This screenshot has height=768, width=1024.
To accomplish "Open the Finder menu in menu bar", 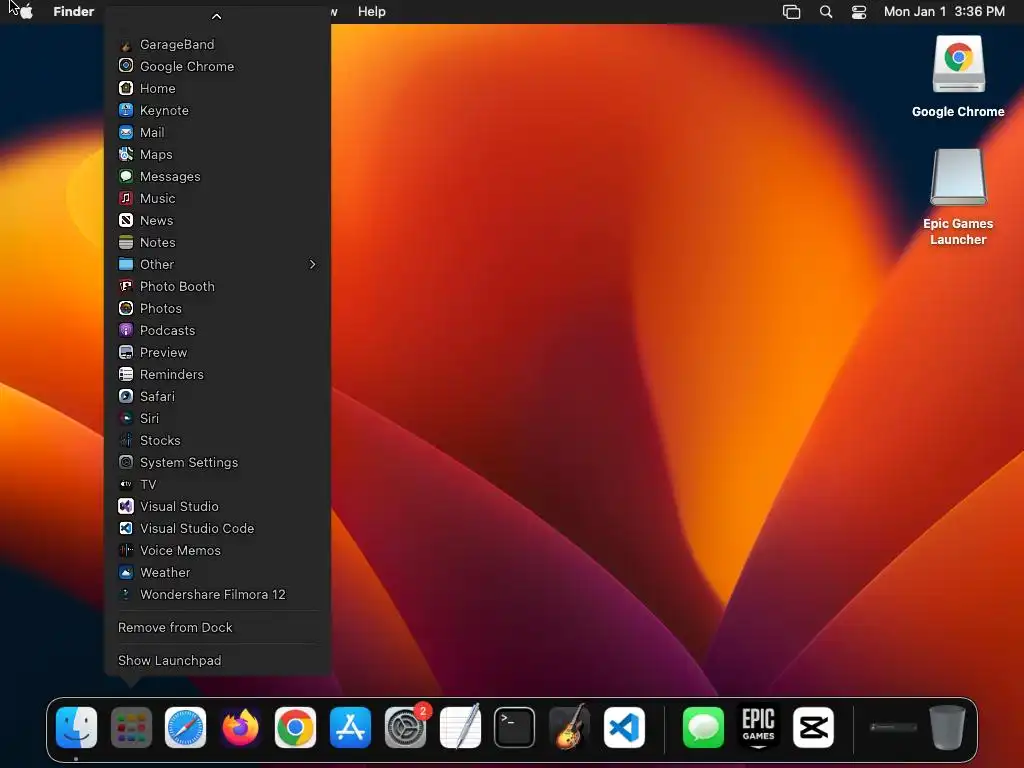I will 74,12.
